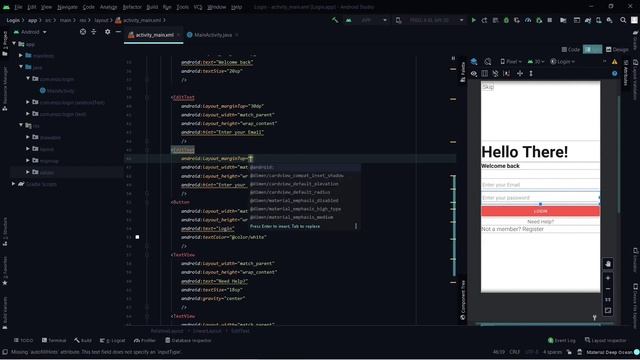The height and width of the screenshot is (360, 640).
Task: Switch to activity_main.xml tab
Action: 153,35
